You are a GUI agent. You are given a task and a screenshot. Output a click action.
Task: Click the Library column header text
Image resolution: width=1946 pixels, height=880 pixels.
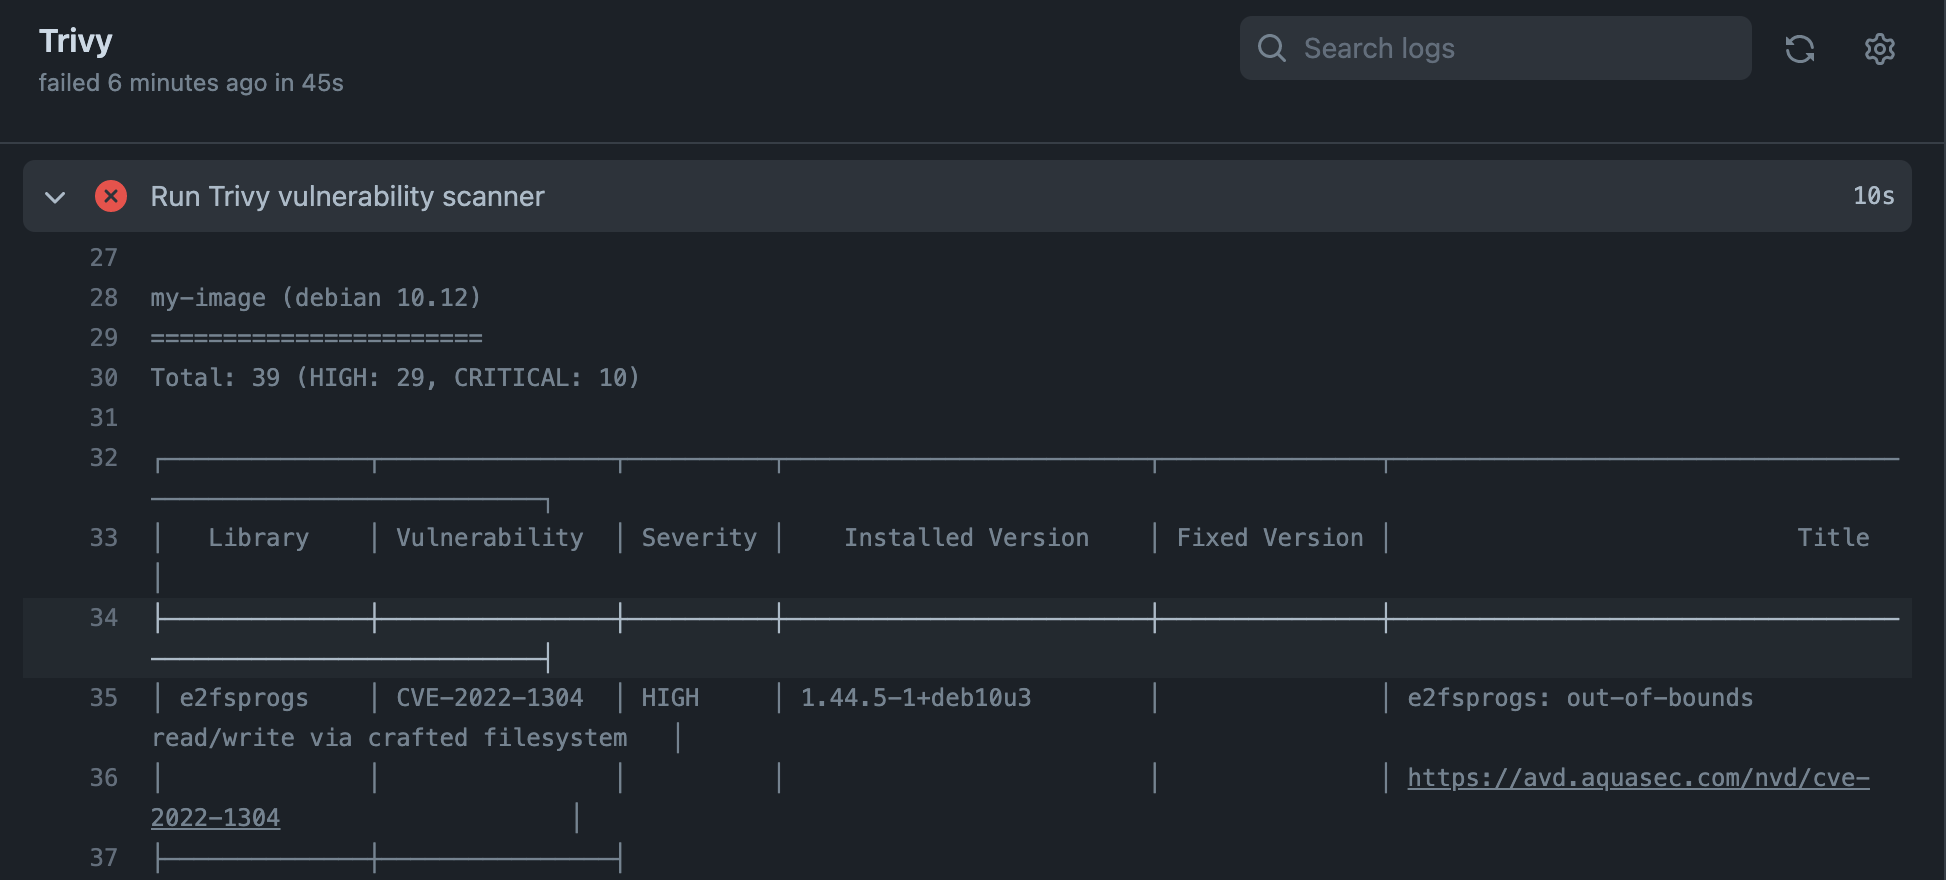pos(259,538)
